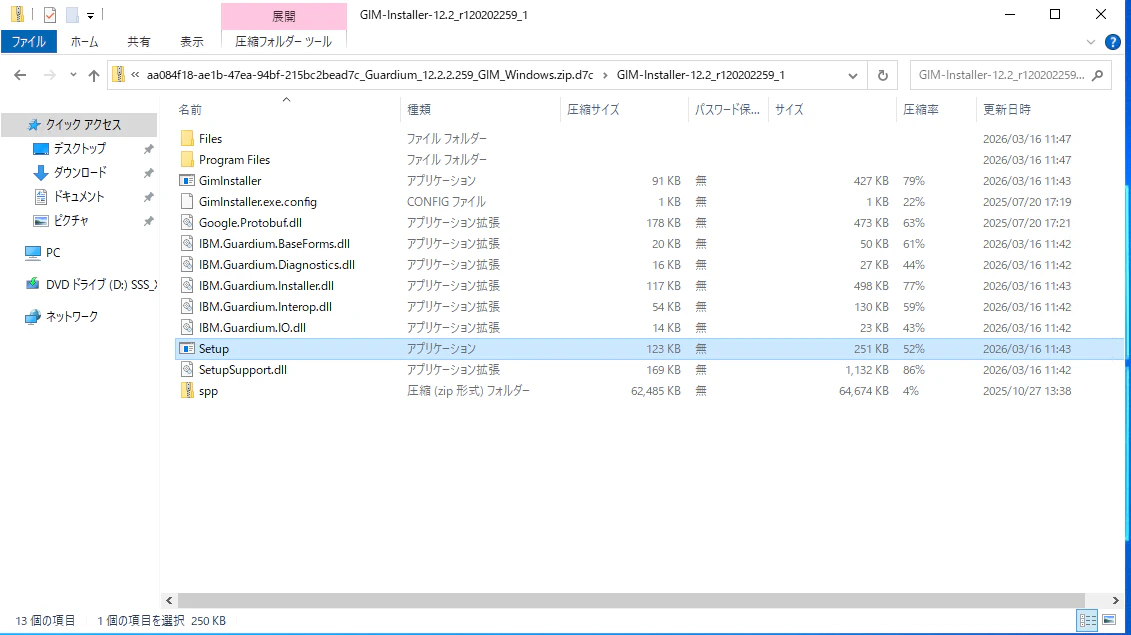Image resolution: width=1131 pixels, height=635 pixels.
Task: Click the Google.Protobuf.dll file icon
Action: 187,222
